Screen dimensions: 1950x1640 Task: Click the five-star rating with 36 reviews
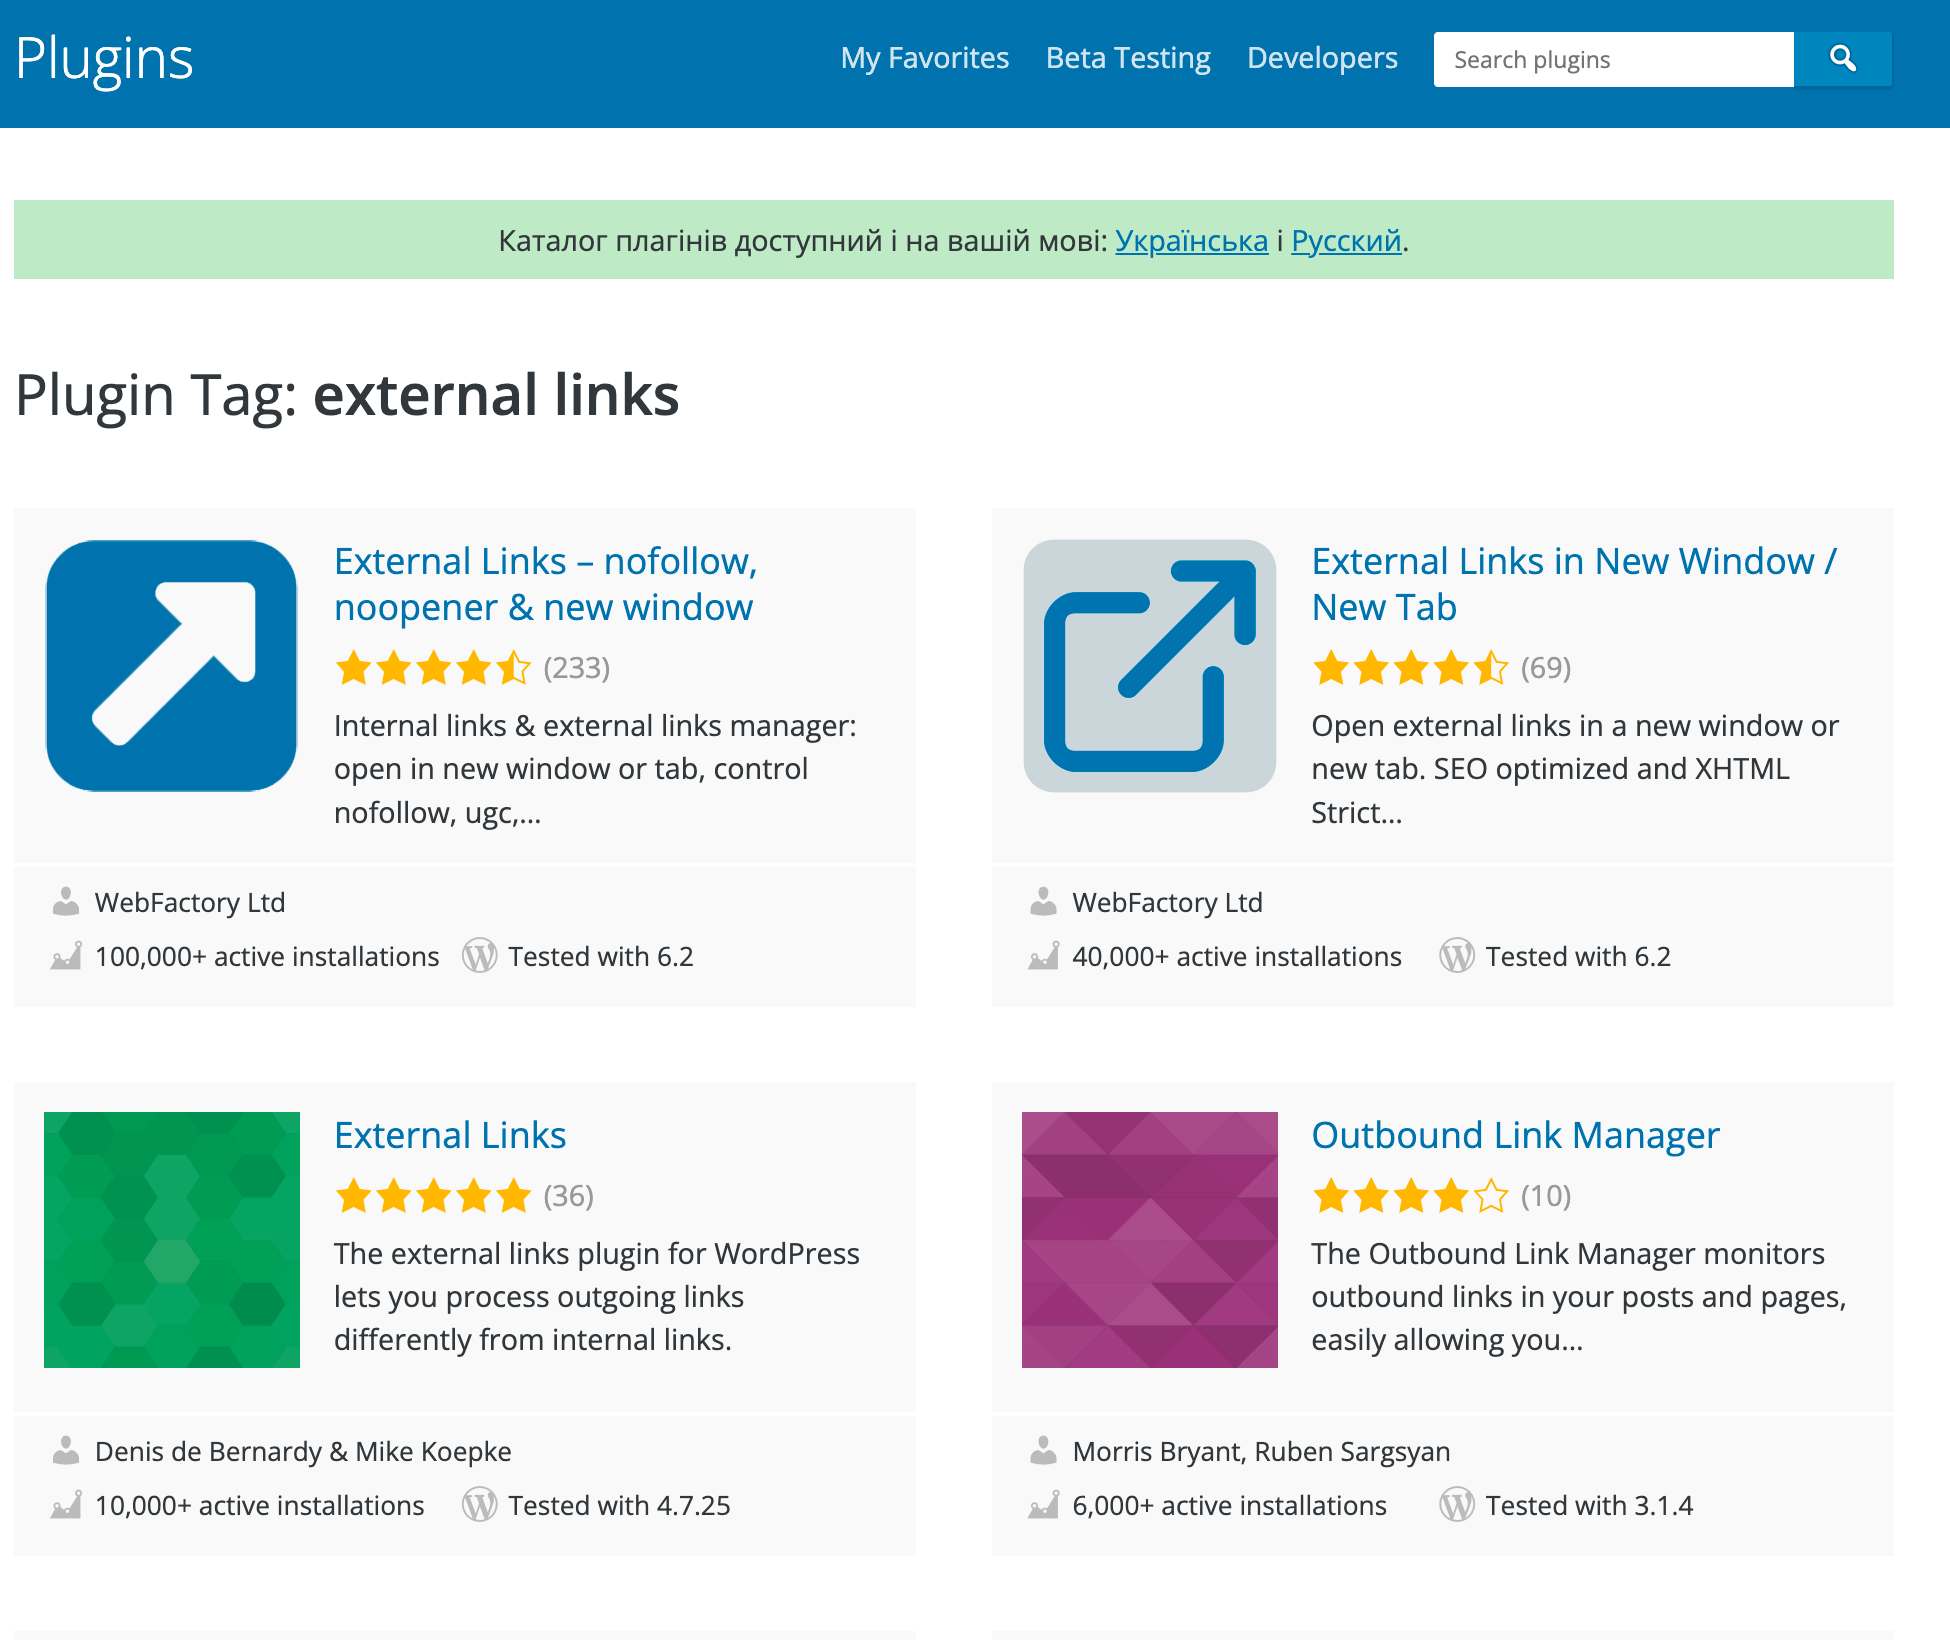click(x=432, y=1196)
